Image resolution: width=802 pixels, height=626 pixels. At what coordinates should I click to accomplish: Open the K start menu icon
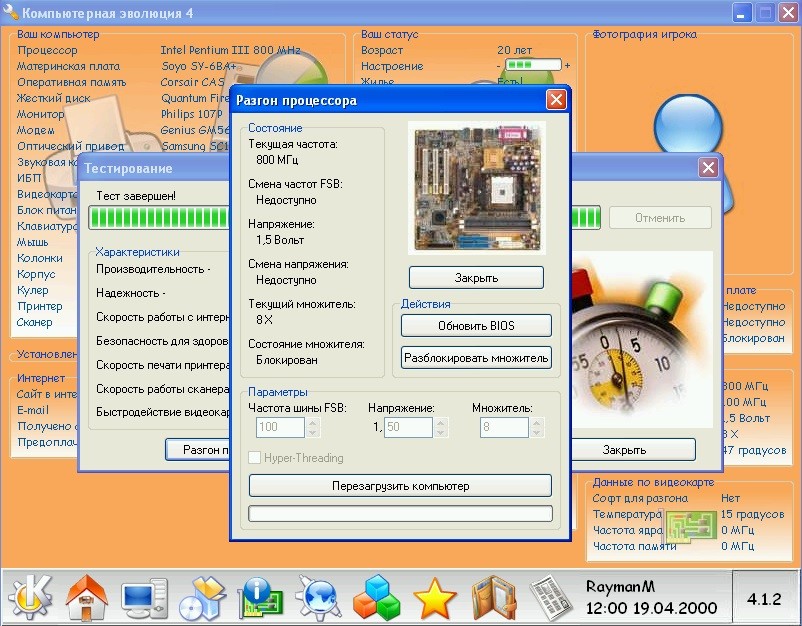point(29,596)
